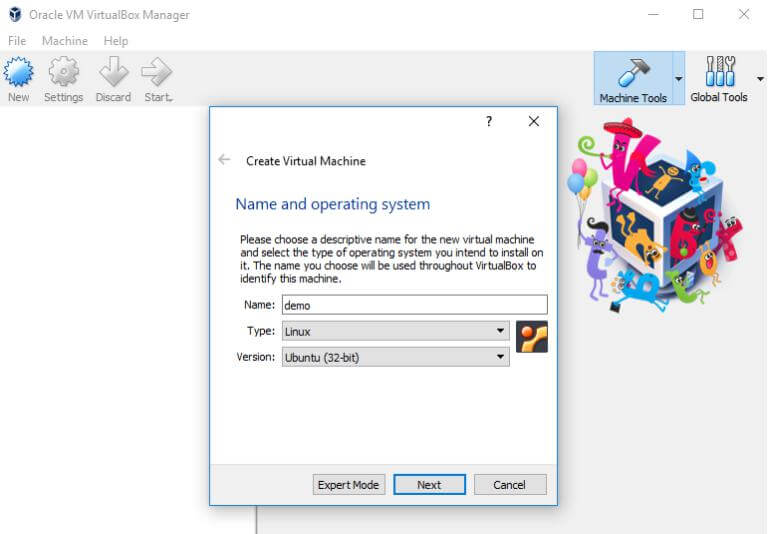Click the 'Create Virtual Machine' title text
This screenshot has height=534, width=770.
(306, 161)
